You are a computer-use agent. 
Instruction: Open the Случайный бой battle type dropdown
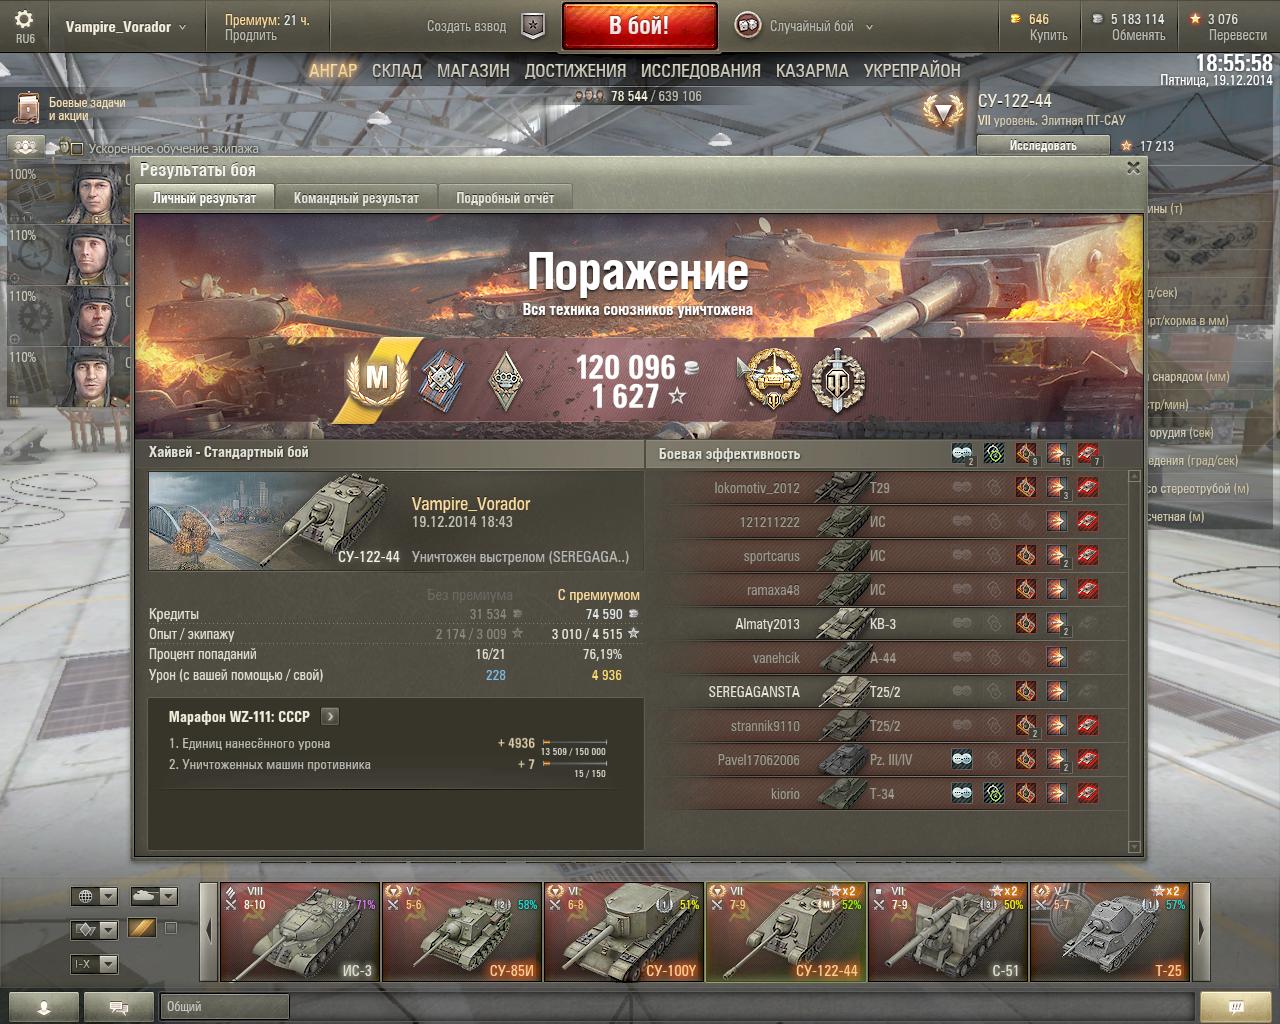[x=804, y=26]
